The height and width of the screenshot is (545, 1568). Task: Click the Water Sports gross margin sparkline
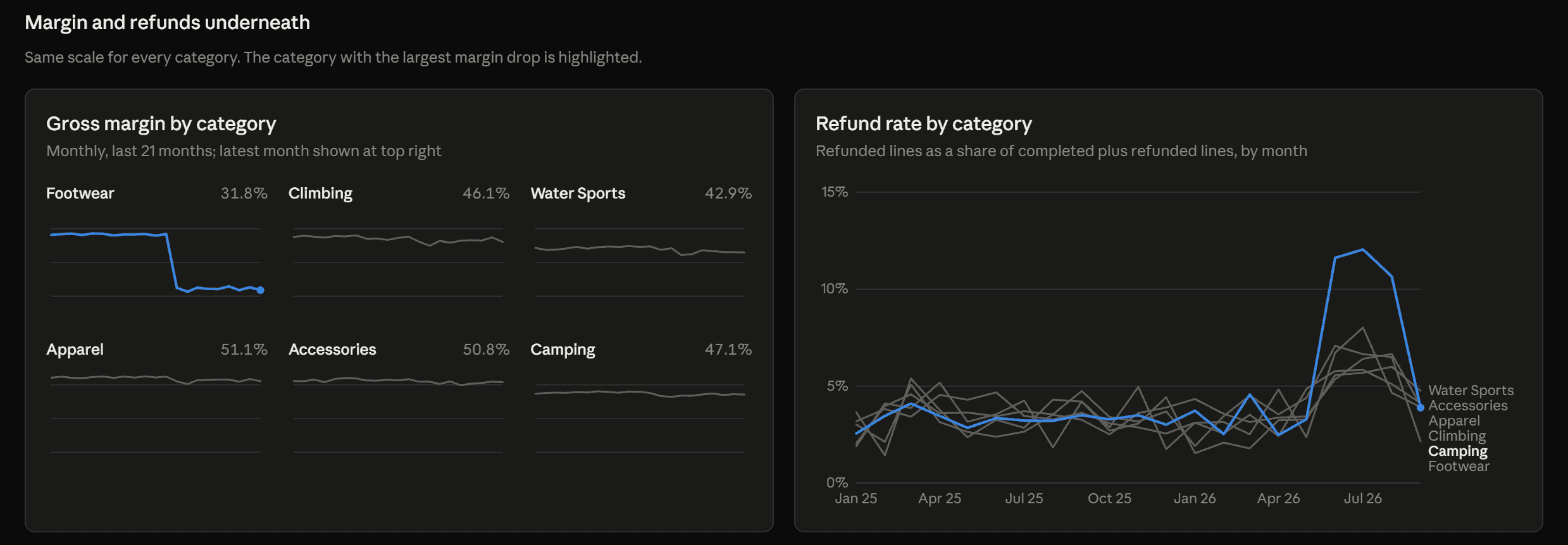click(x=640, y=262)
